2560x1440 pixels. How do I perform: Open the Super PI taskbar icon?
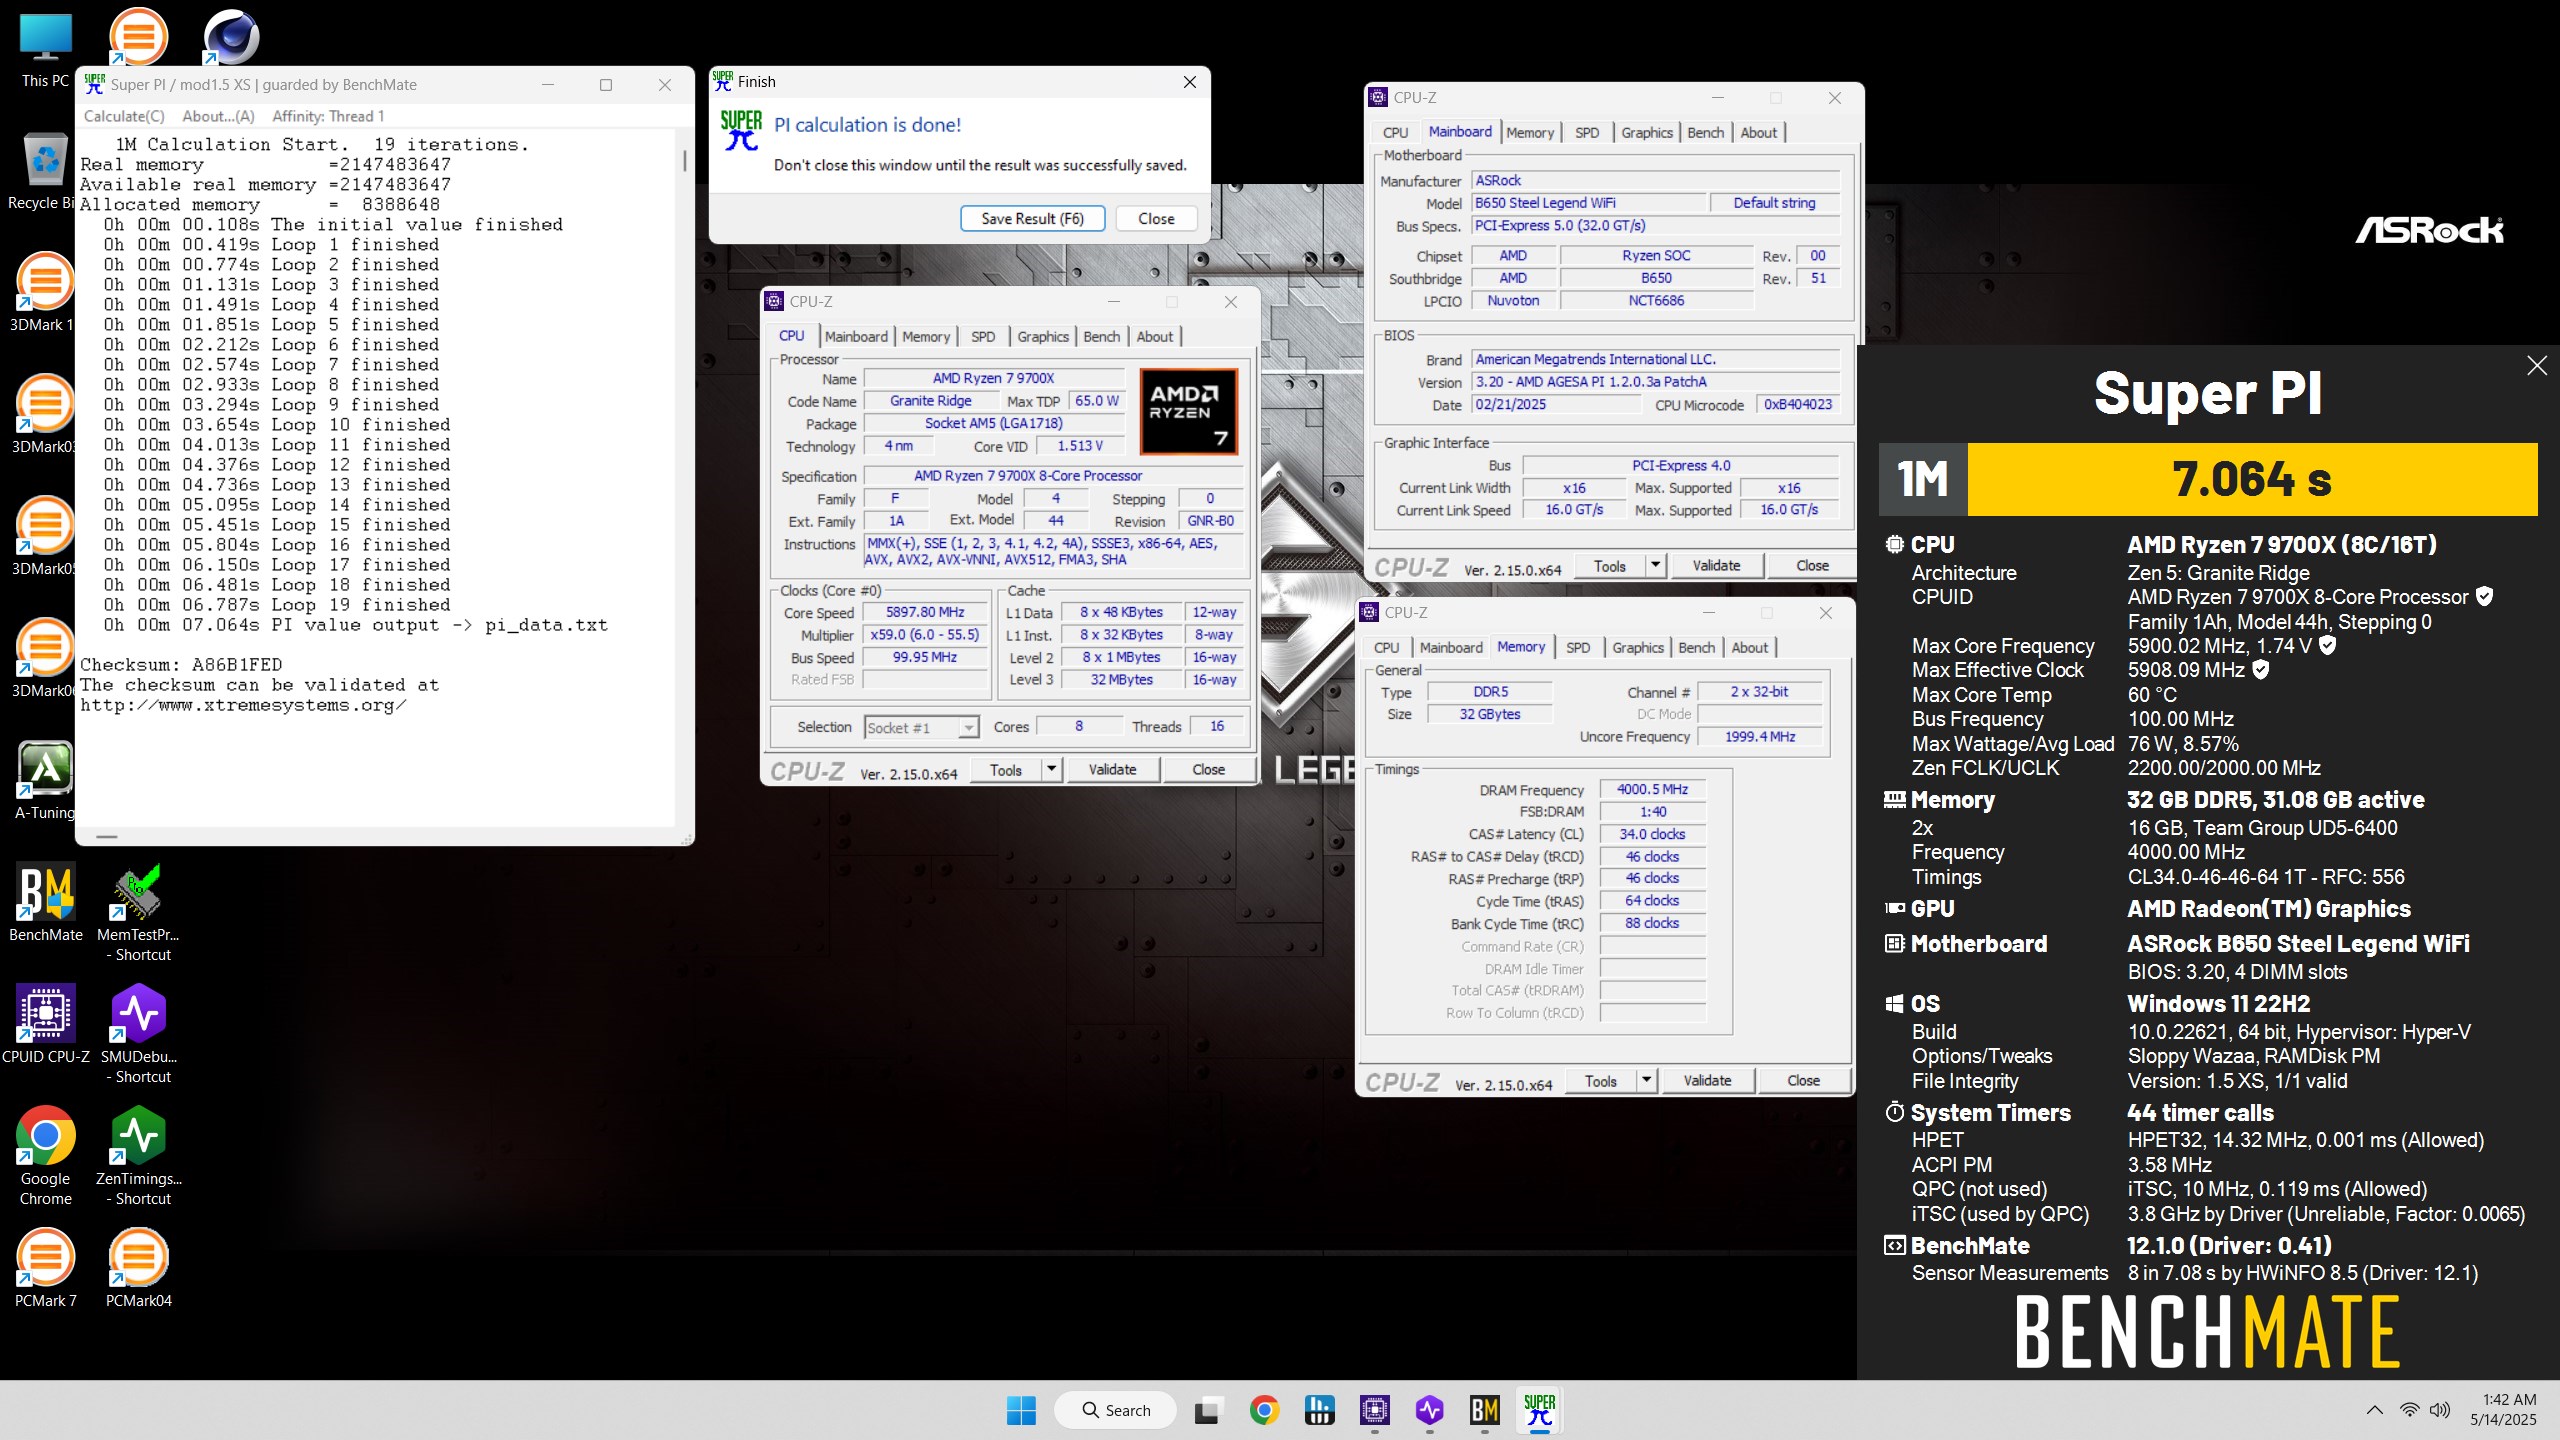[1540, 1410]
